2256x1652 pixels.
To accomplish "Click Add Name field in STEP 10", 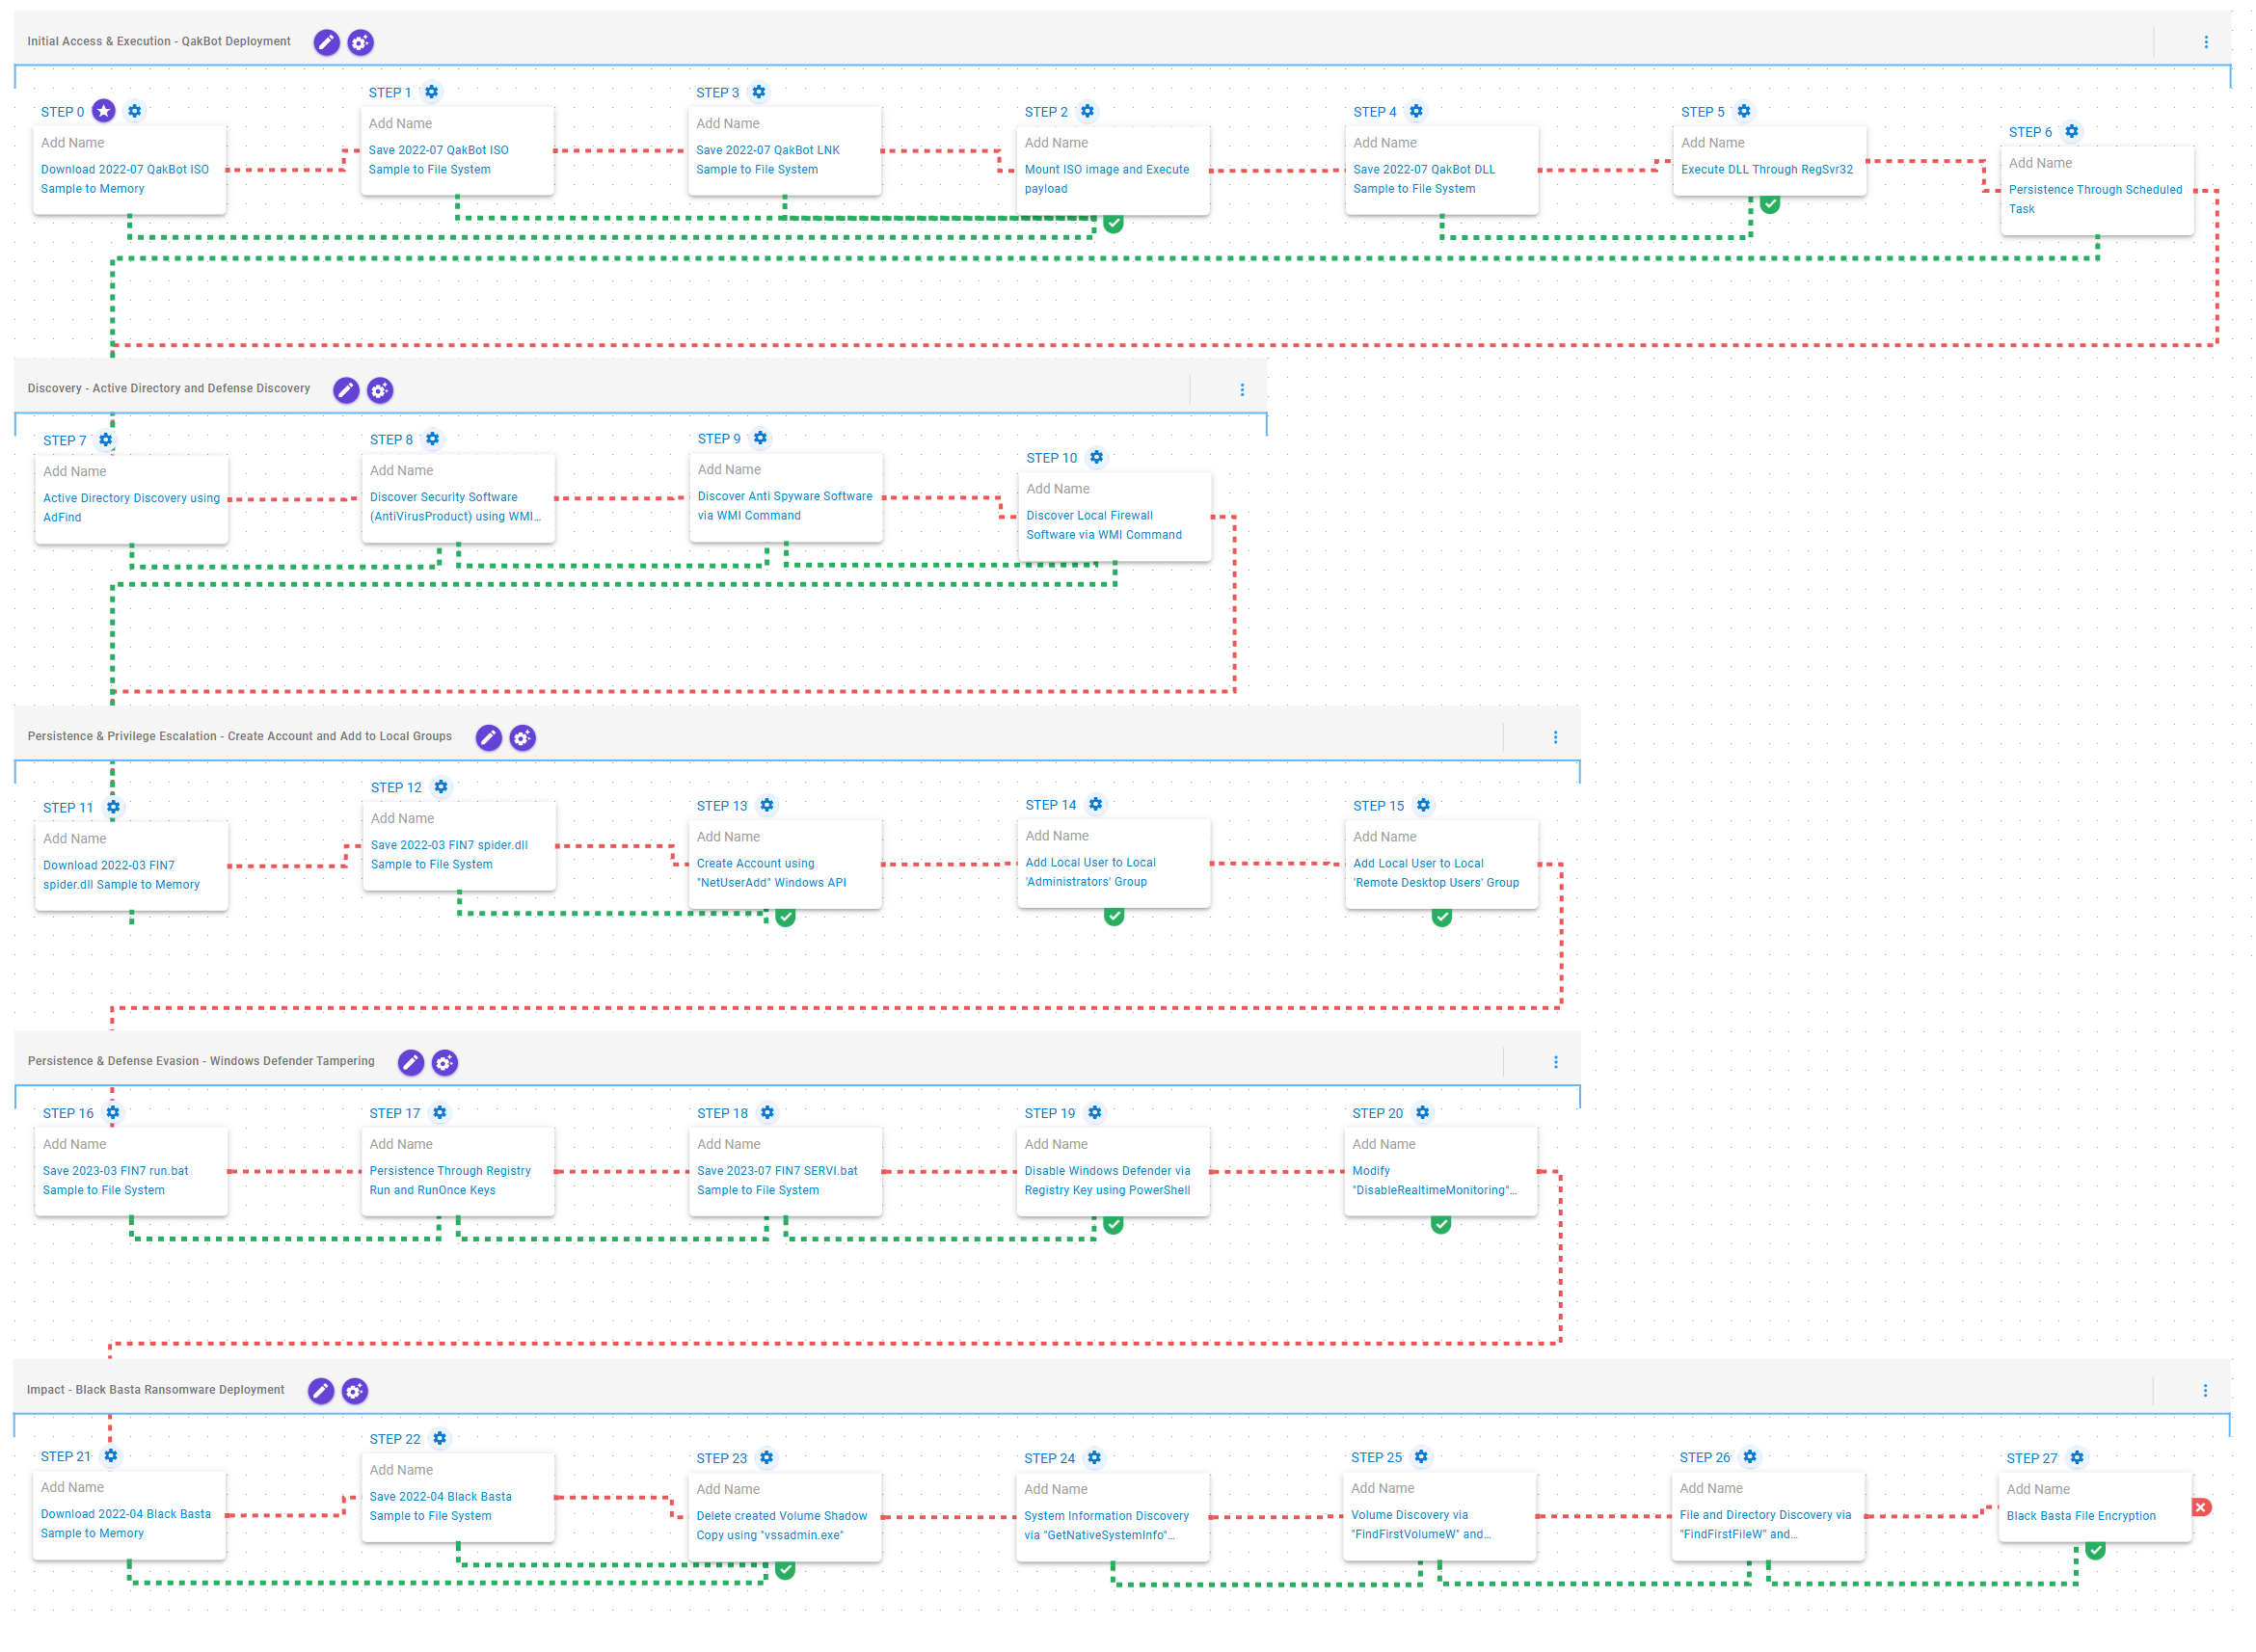I will (x=1058, y=489).
